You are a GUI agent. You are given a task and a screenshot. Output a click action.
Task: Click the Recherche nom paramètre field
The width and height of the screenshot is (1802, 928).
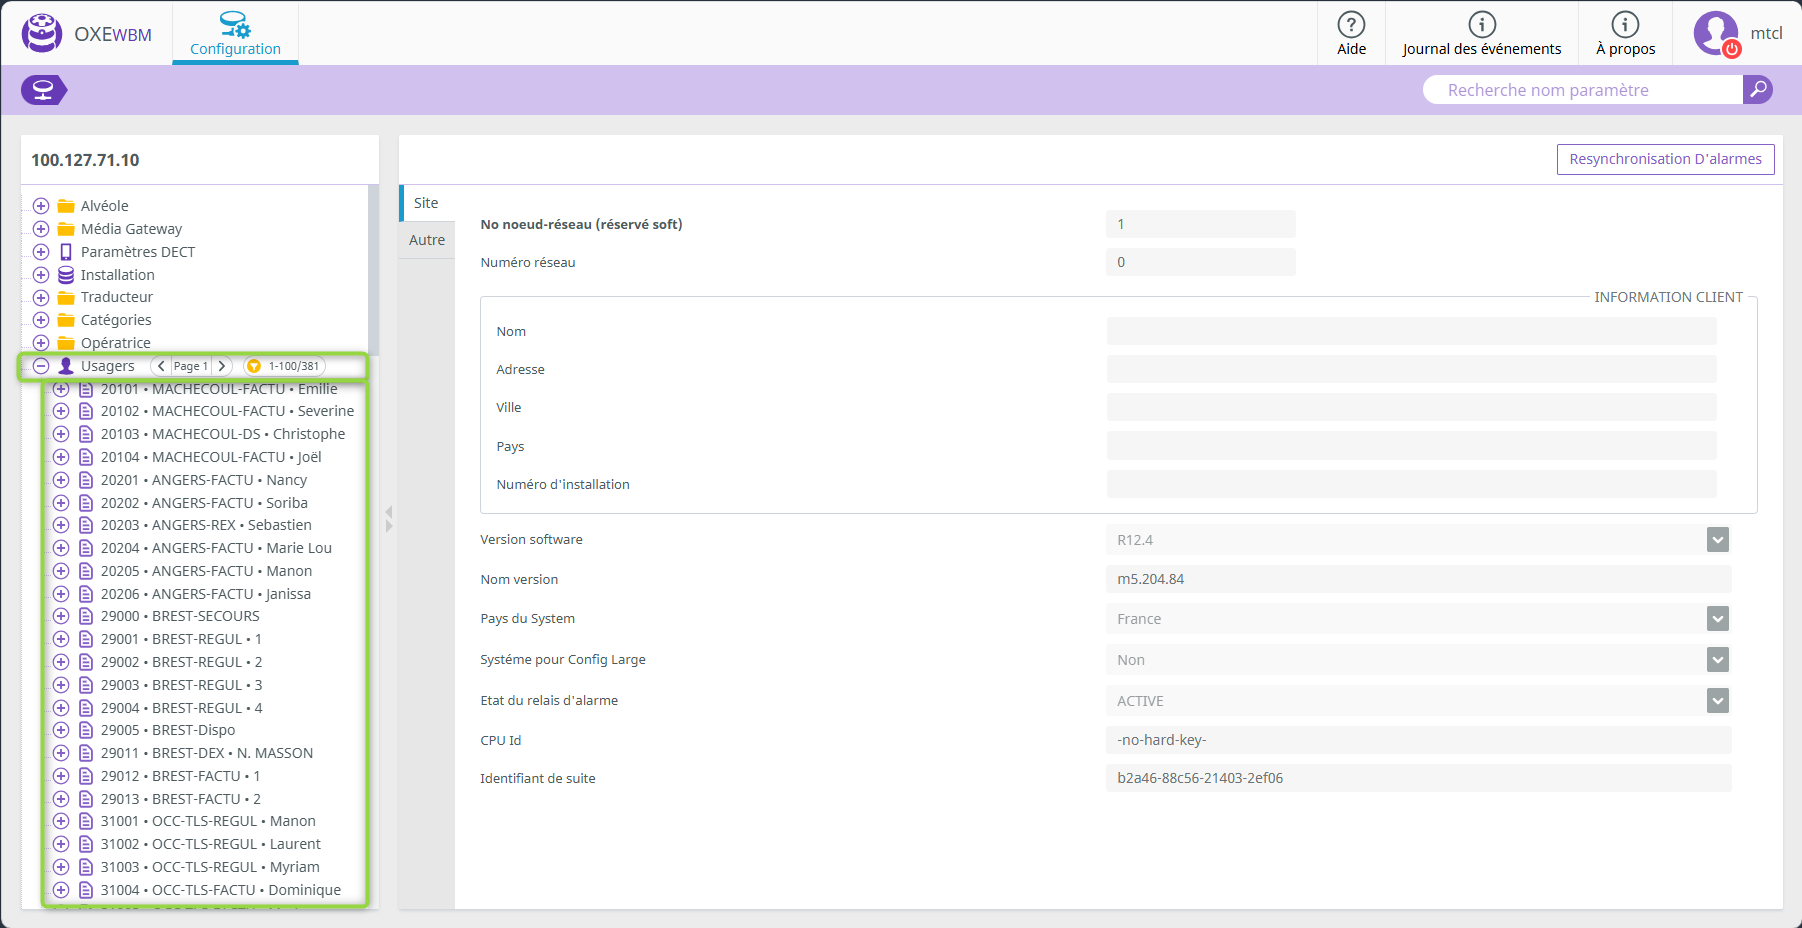click(x=1582, y=90)
